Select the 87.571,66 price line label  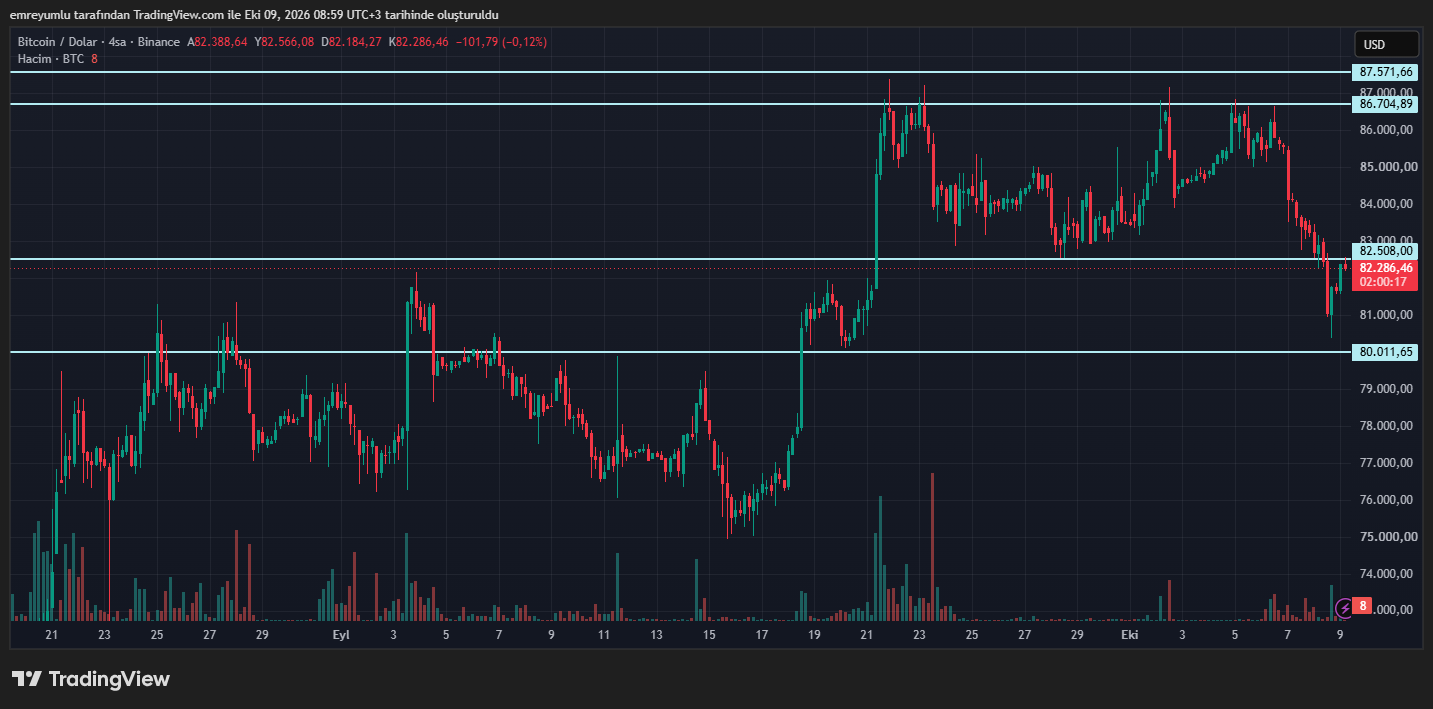pyautogui.click(x=1385, y=72)
